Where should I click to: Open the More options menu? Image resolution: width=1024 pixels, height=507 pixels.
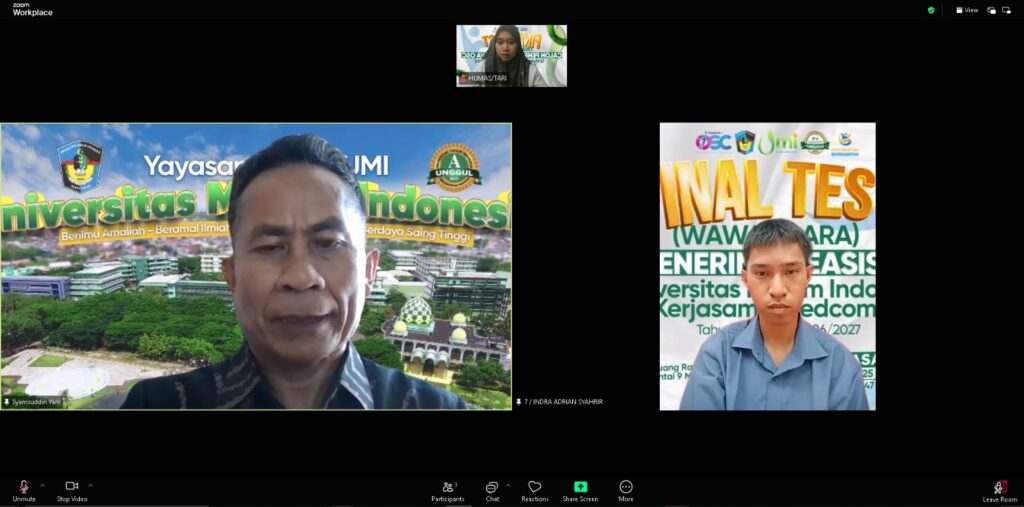(x=626, y=488)
